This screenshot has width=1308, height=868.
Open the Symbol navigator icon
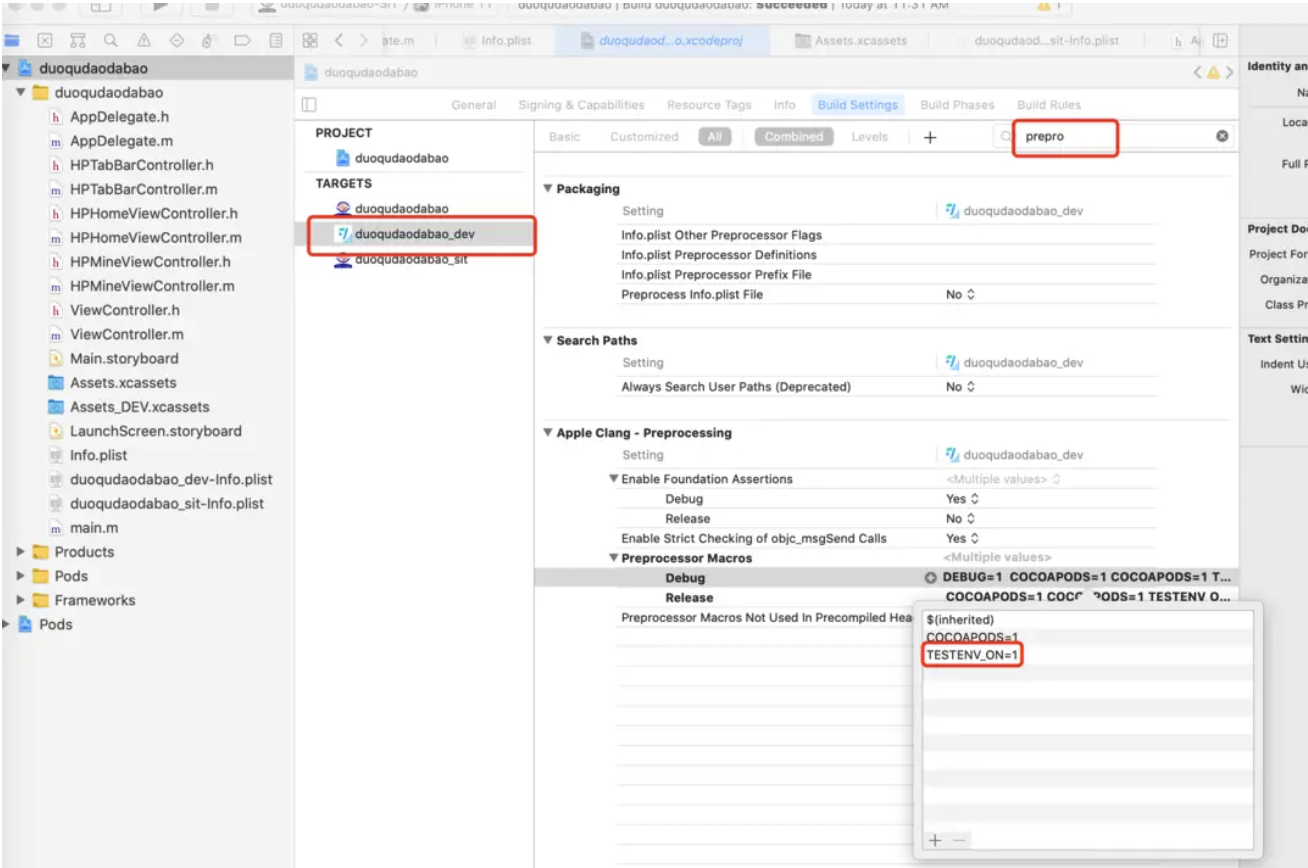pos(78,41)
